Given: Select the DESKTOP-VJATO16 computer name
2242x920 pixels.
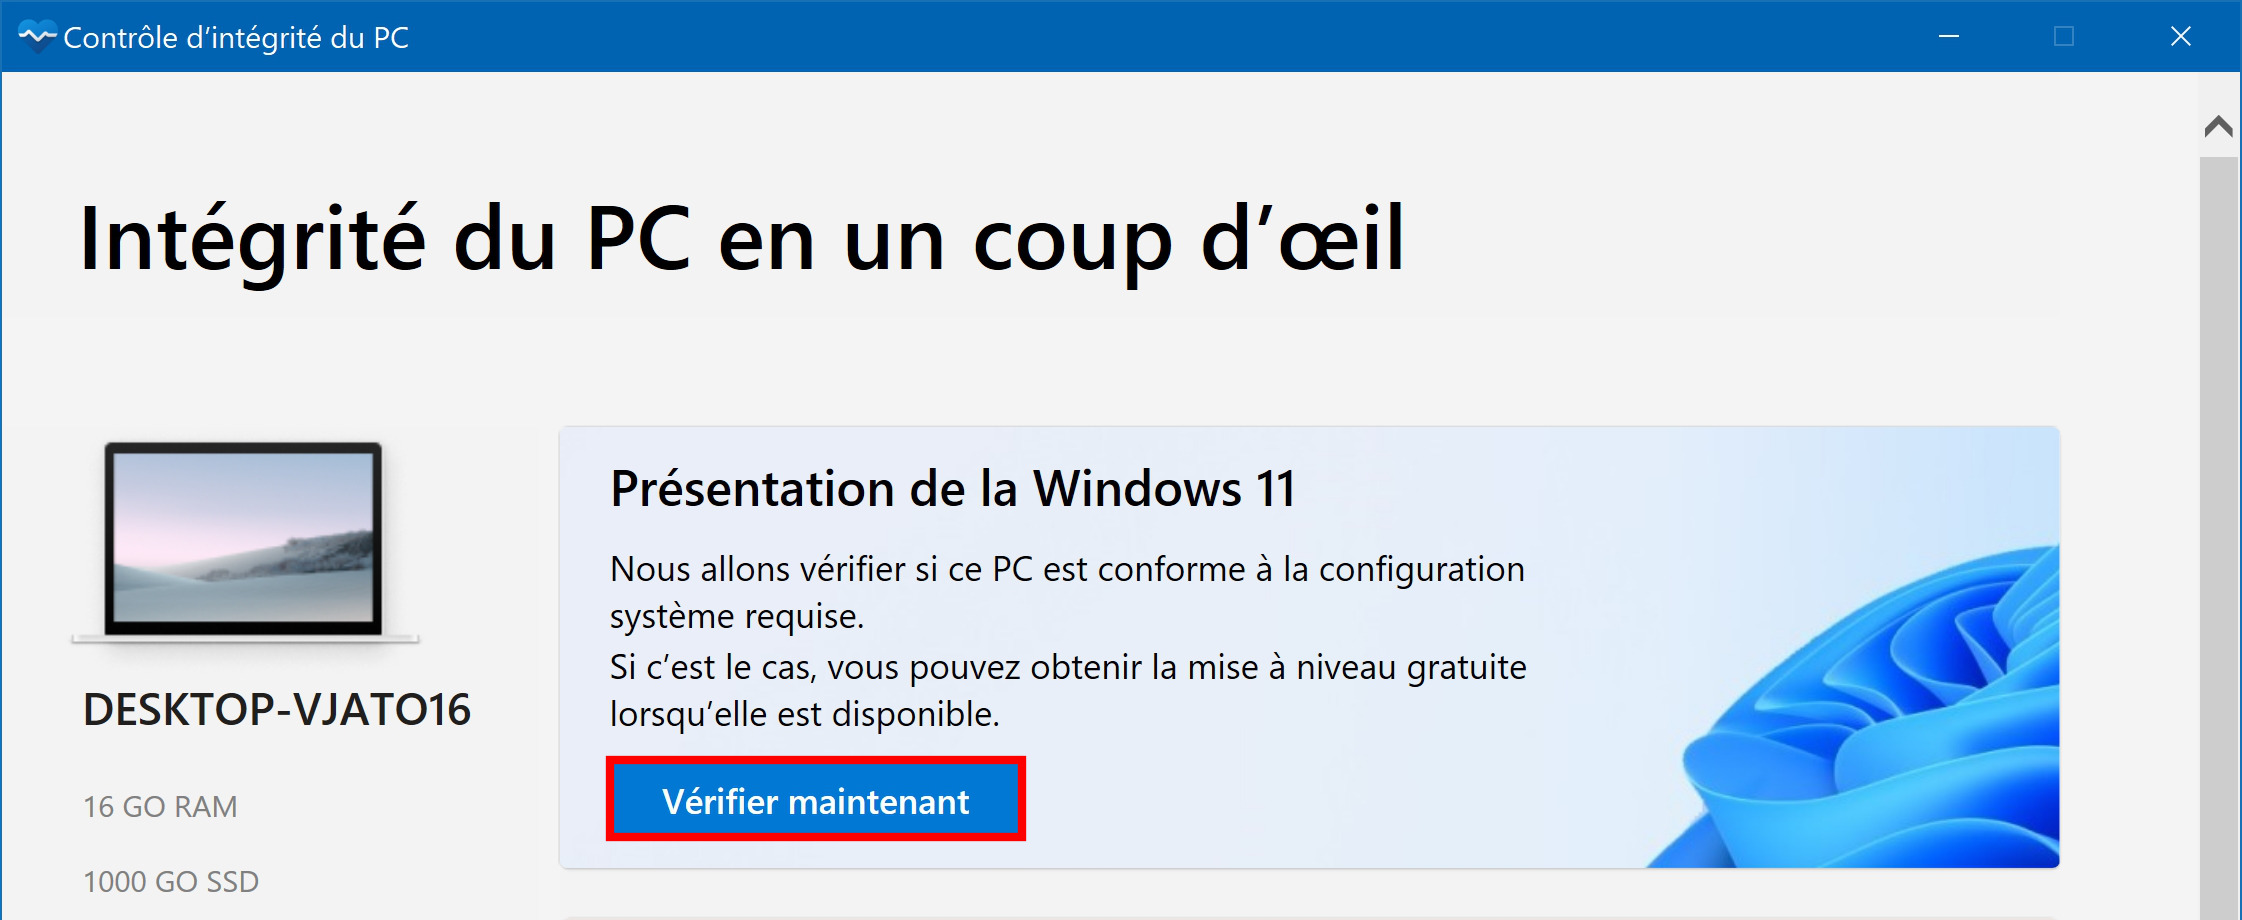Looking at the screenshot, I should [x=277, y=710].
